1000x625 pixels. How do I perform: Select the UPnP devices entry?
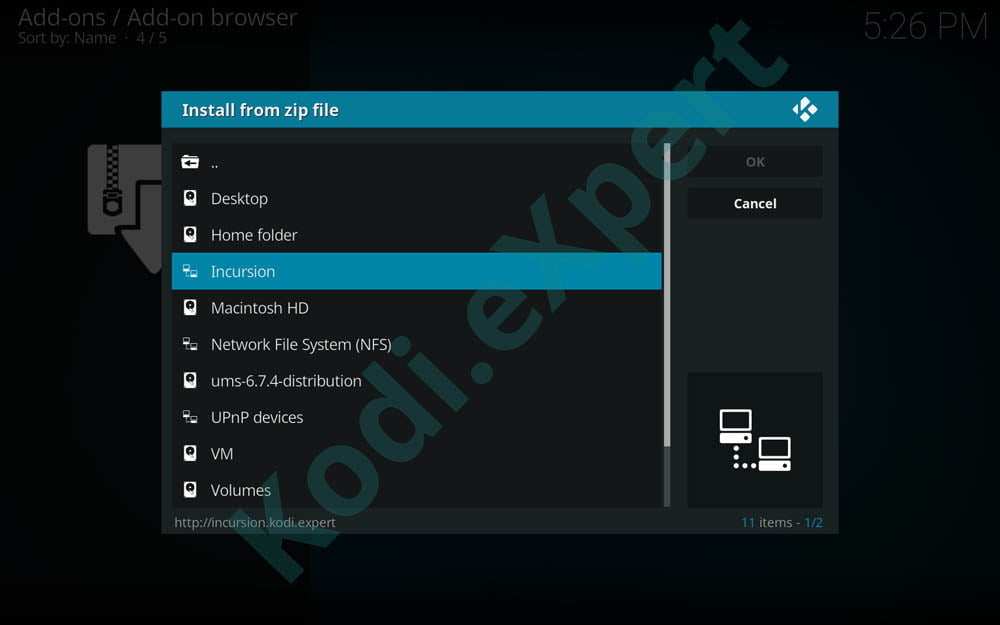click(x=416, y=417)
